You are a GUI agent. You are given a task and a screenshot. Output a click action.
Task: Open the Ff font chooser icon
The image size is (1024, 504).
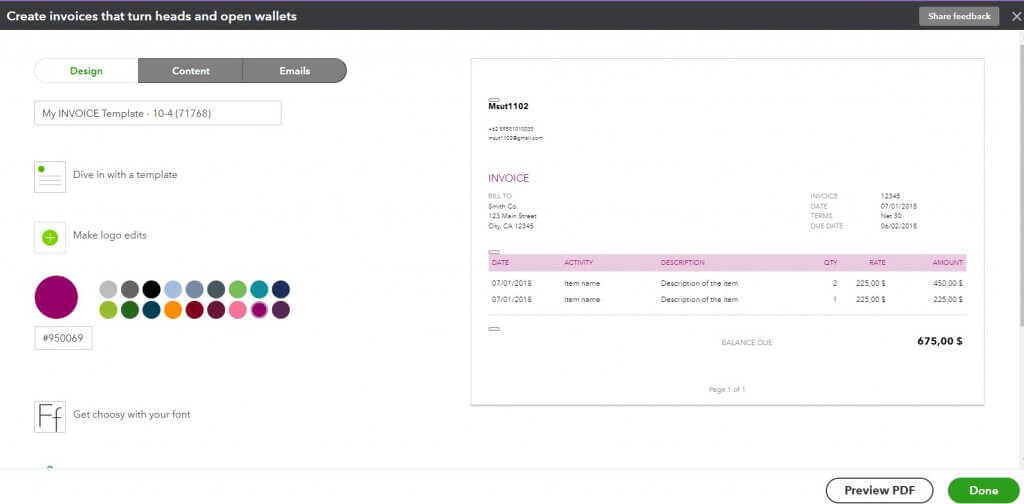click(50, 417)
